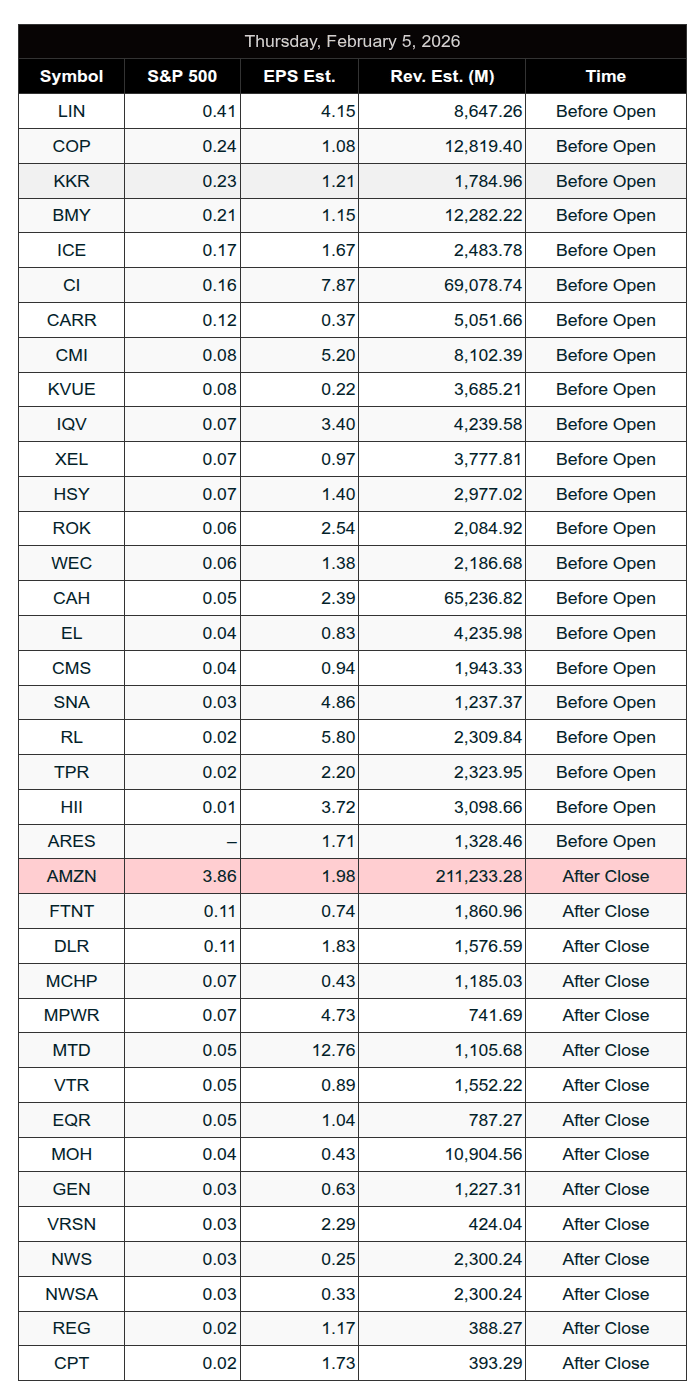The height and width of the screenshot is (1385, 688).
Task: Open the KVUE symbol entry
Action: [x=71, y=389]
